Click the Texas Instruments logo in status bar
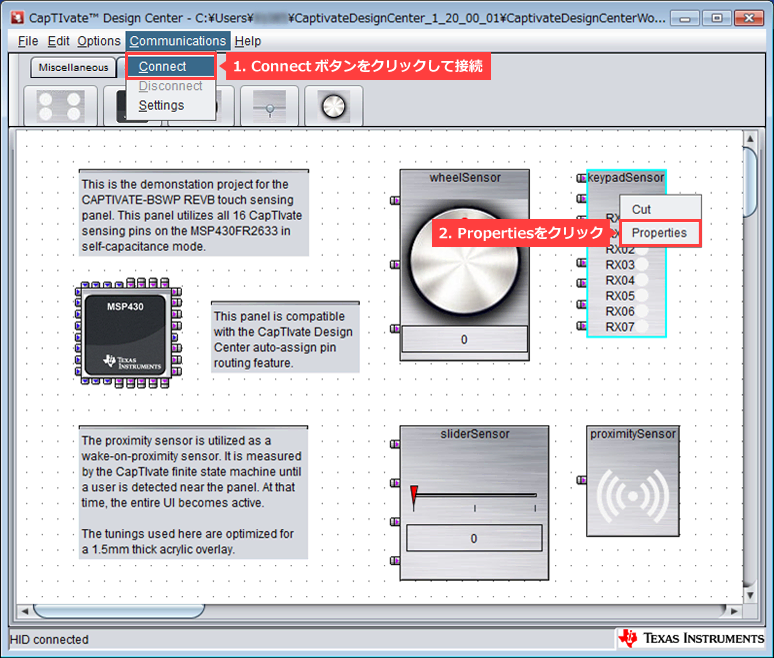The width and height of the screenshot is (774, 658). pyautogui.click(x=691, y=638)
